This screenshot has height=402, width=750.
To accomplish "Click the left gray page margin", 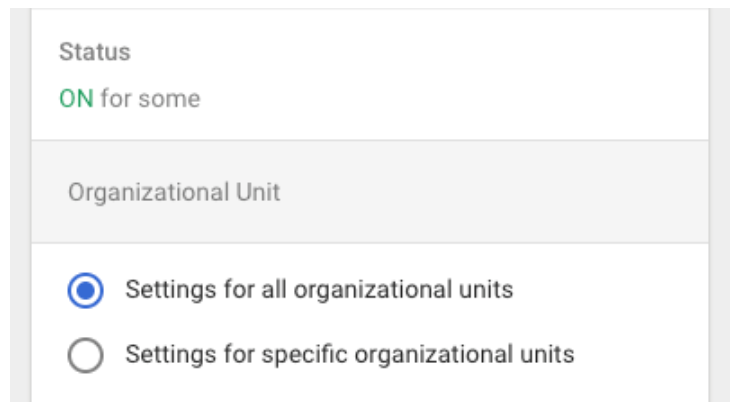I will (21, 205).
